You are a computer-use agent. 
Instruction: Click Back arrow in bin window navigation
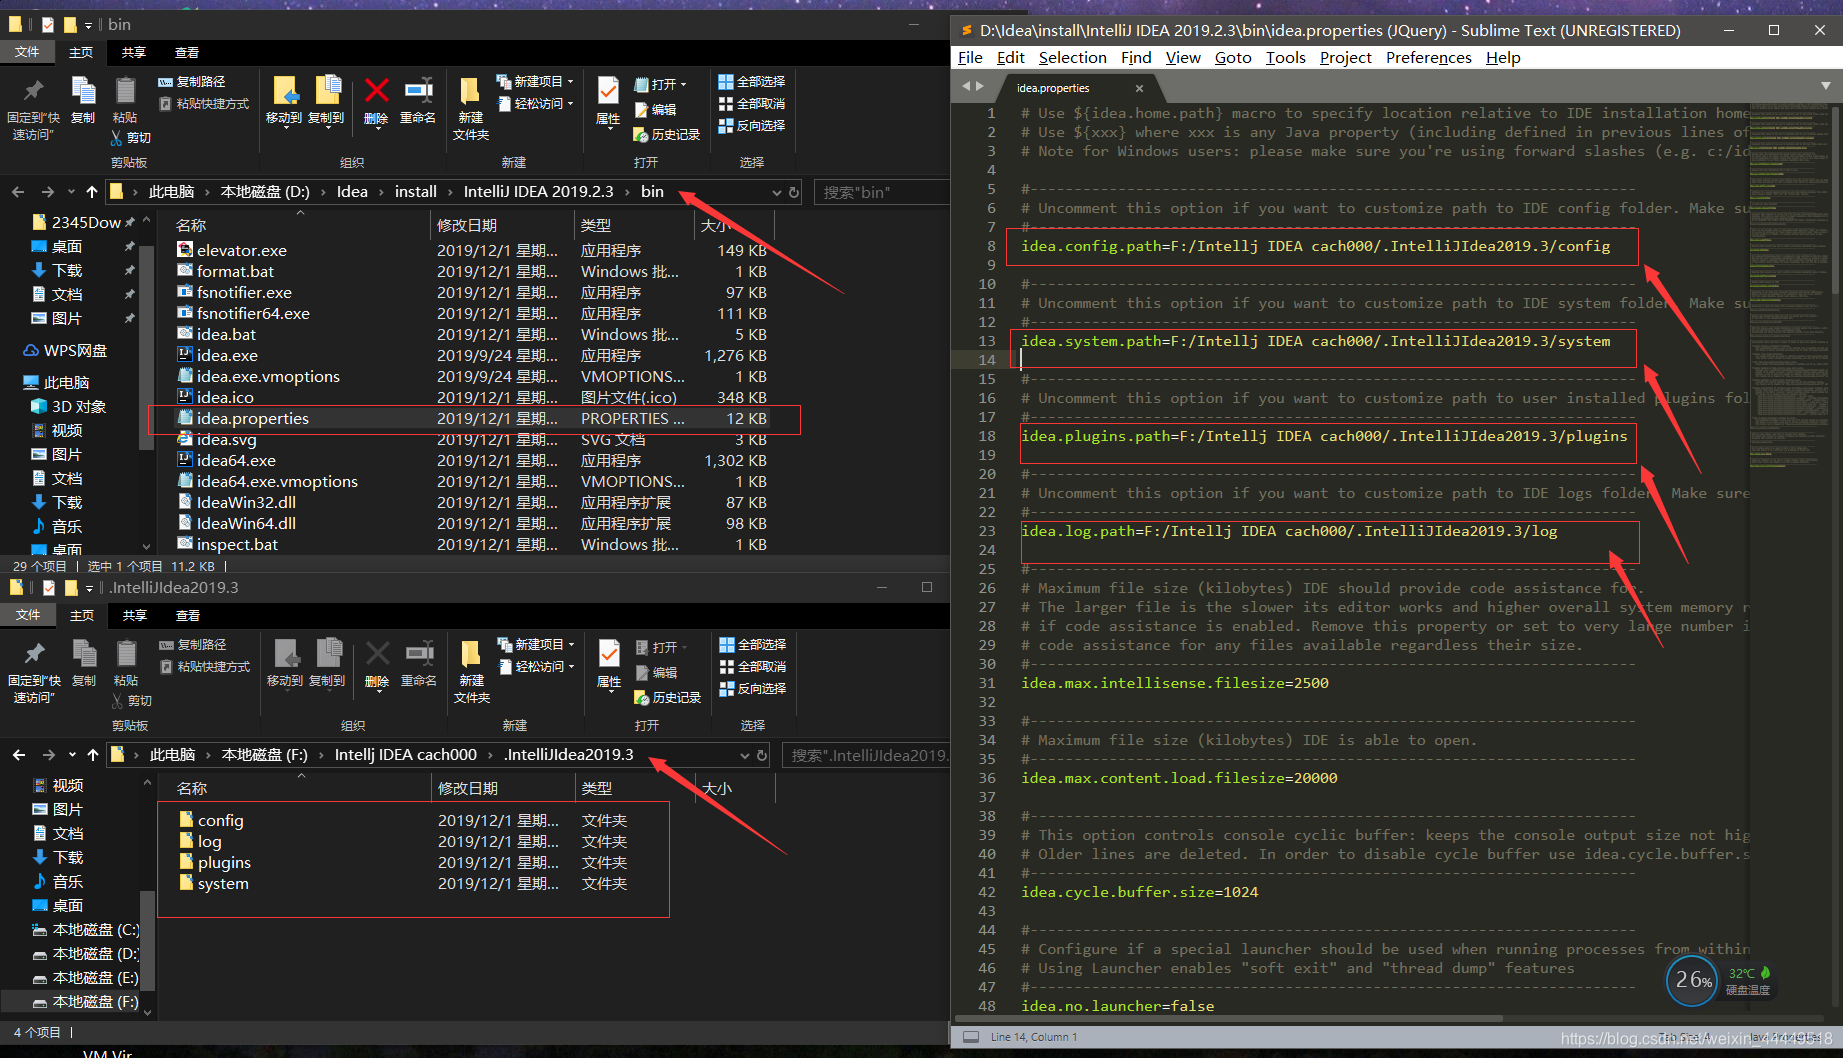(18, 192)
